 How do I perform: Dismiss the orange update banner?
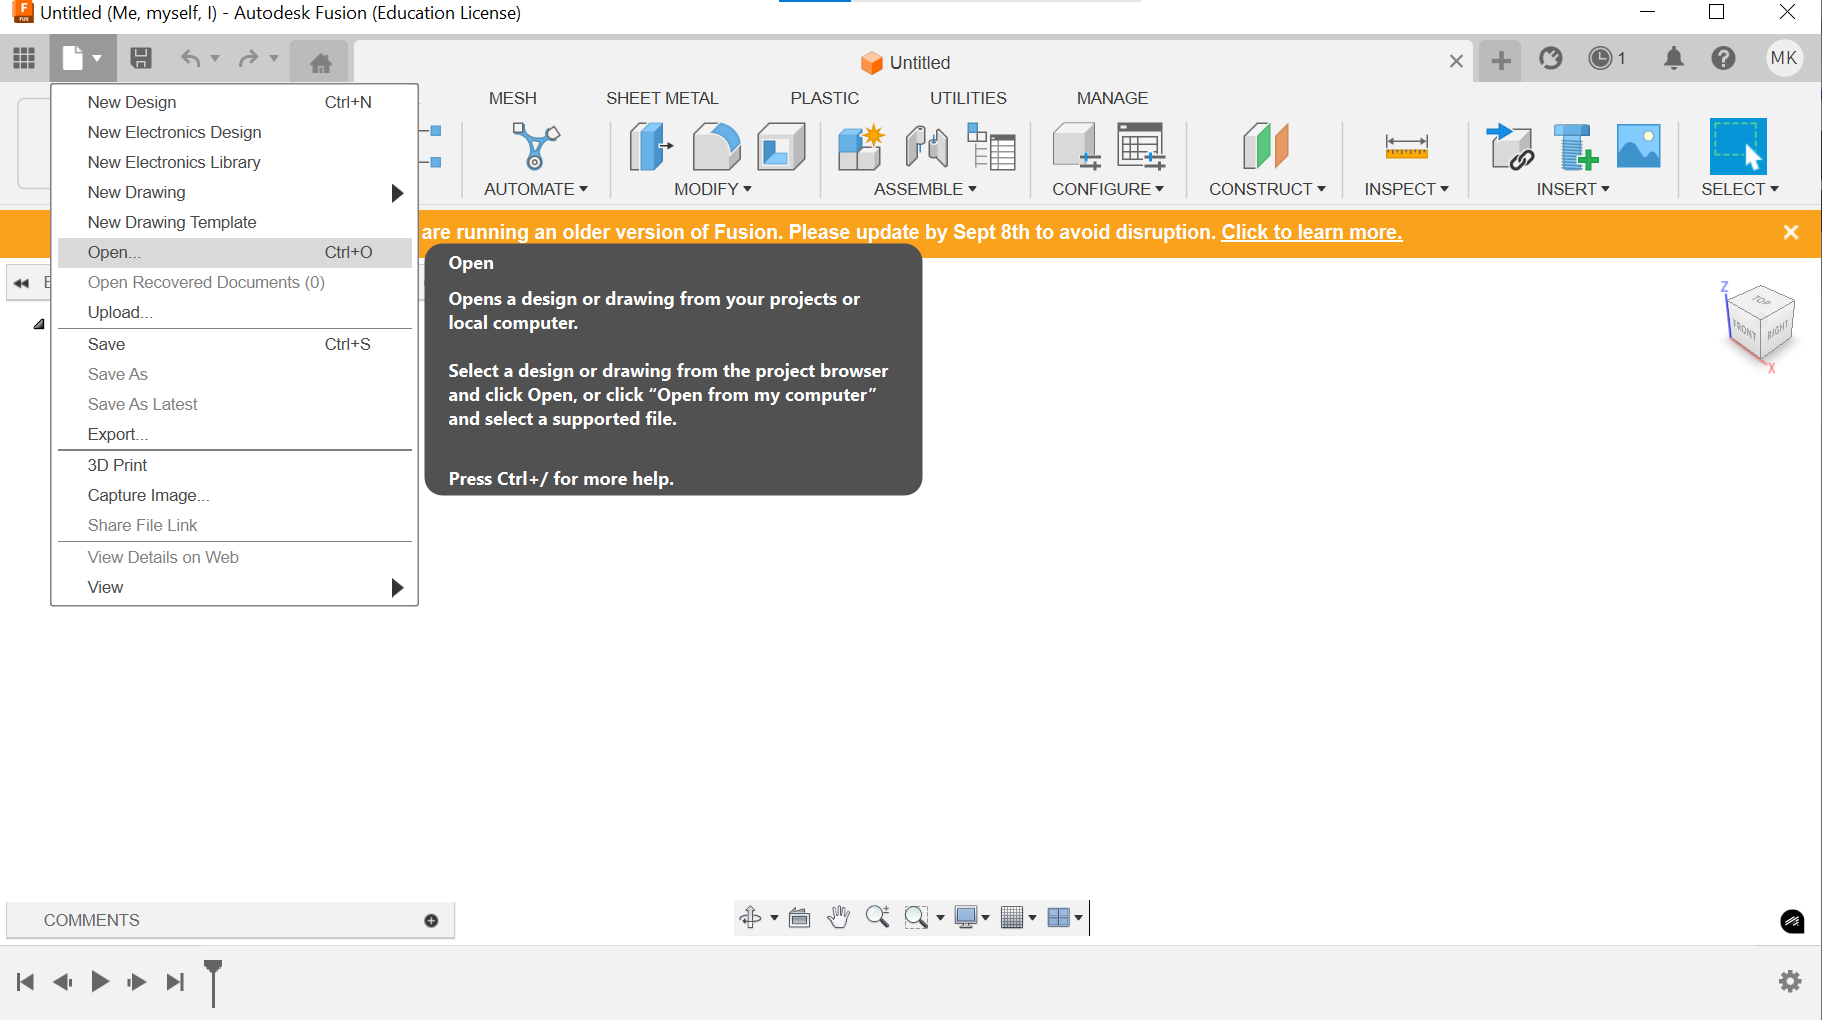coord(1791,232)
